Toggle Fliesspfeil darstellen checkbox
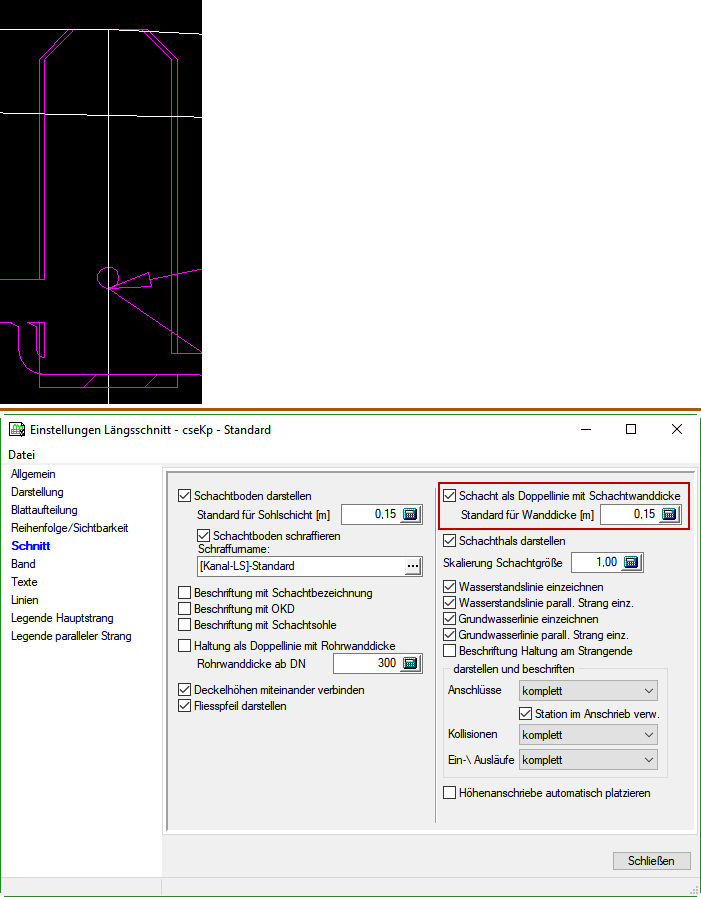This screenshot has height=897, width=701. 184,706
